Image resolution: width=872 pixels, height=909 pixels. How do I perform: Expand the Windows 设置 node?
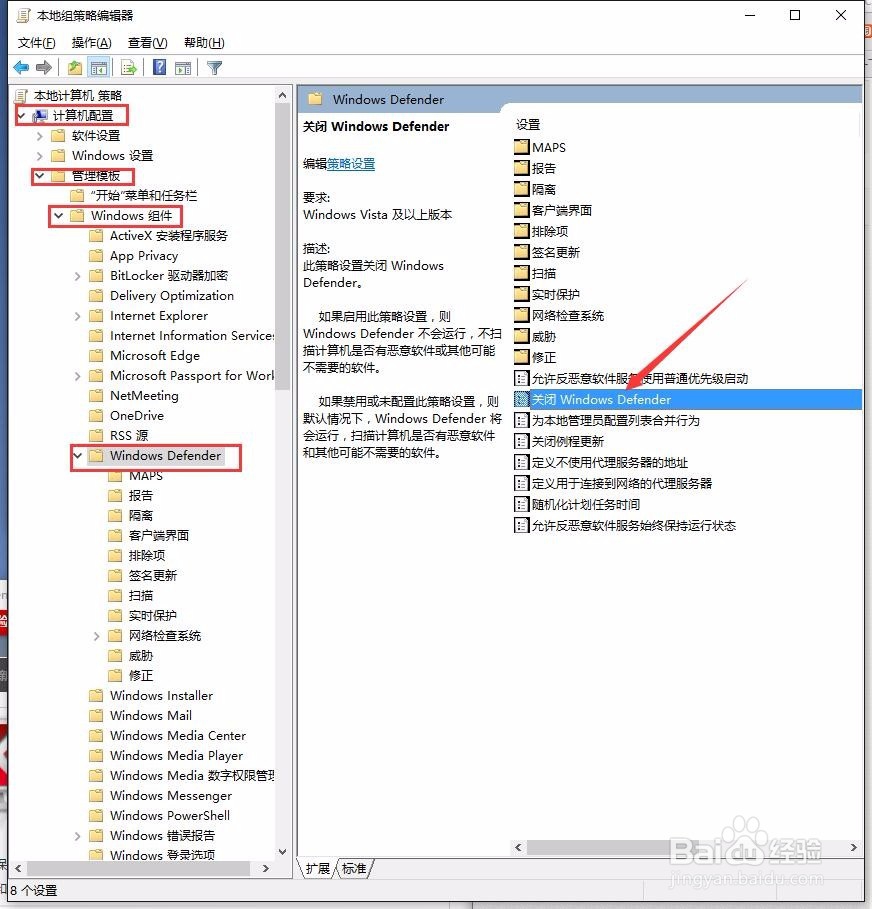coord(39,156)
